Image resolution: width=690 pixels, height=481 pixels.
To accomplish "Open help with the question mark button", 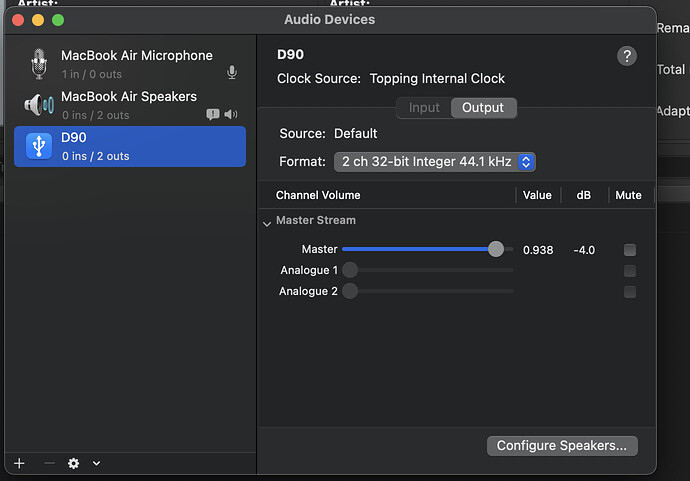I will (x=627, y=56).
